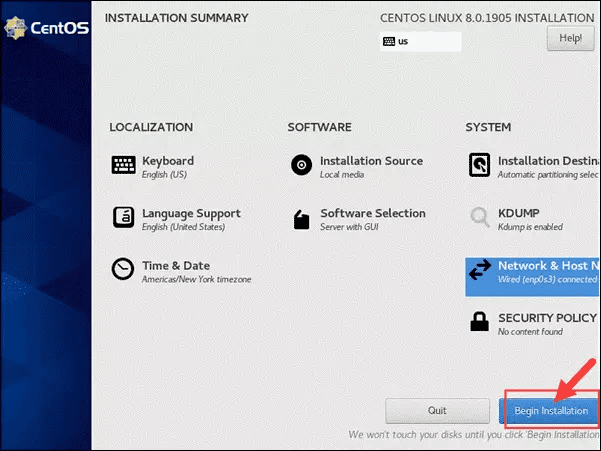Click the 'We won't touch your disks' notice

tap(474, 435)
